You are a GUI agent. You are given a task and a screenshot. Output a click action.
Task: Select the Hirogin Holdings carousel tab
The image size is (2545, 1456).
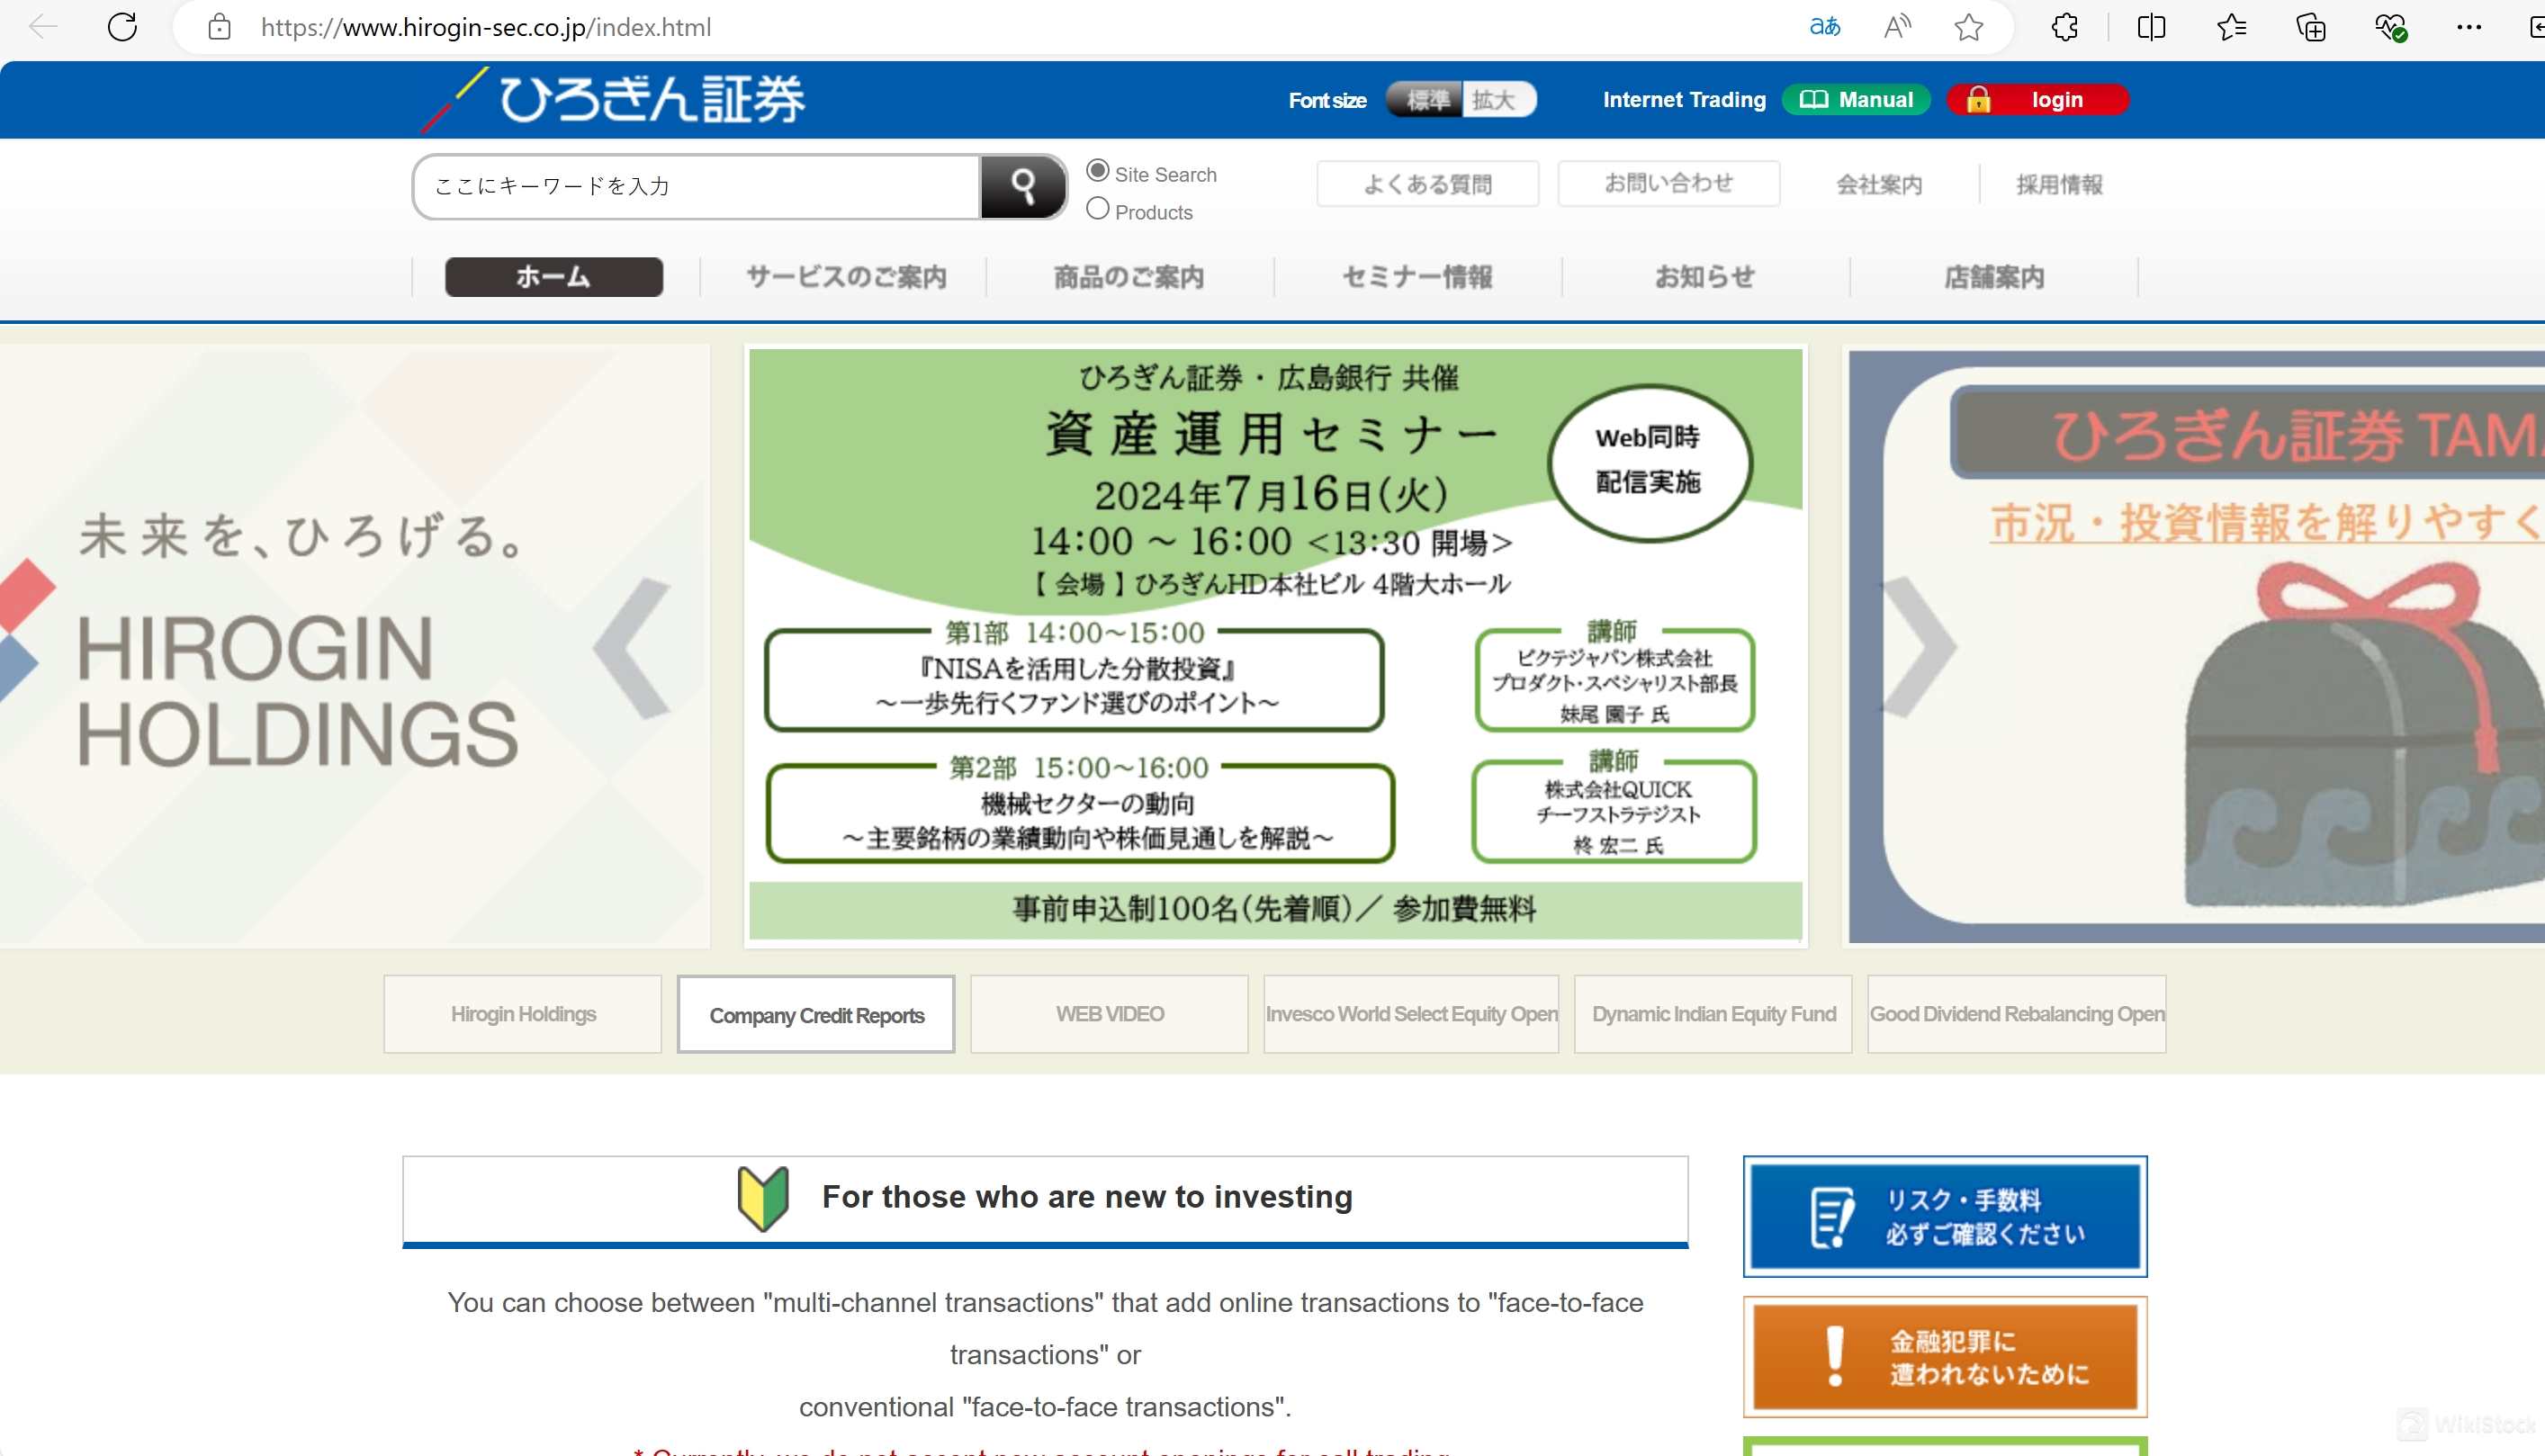click(x=523, y=1014)
